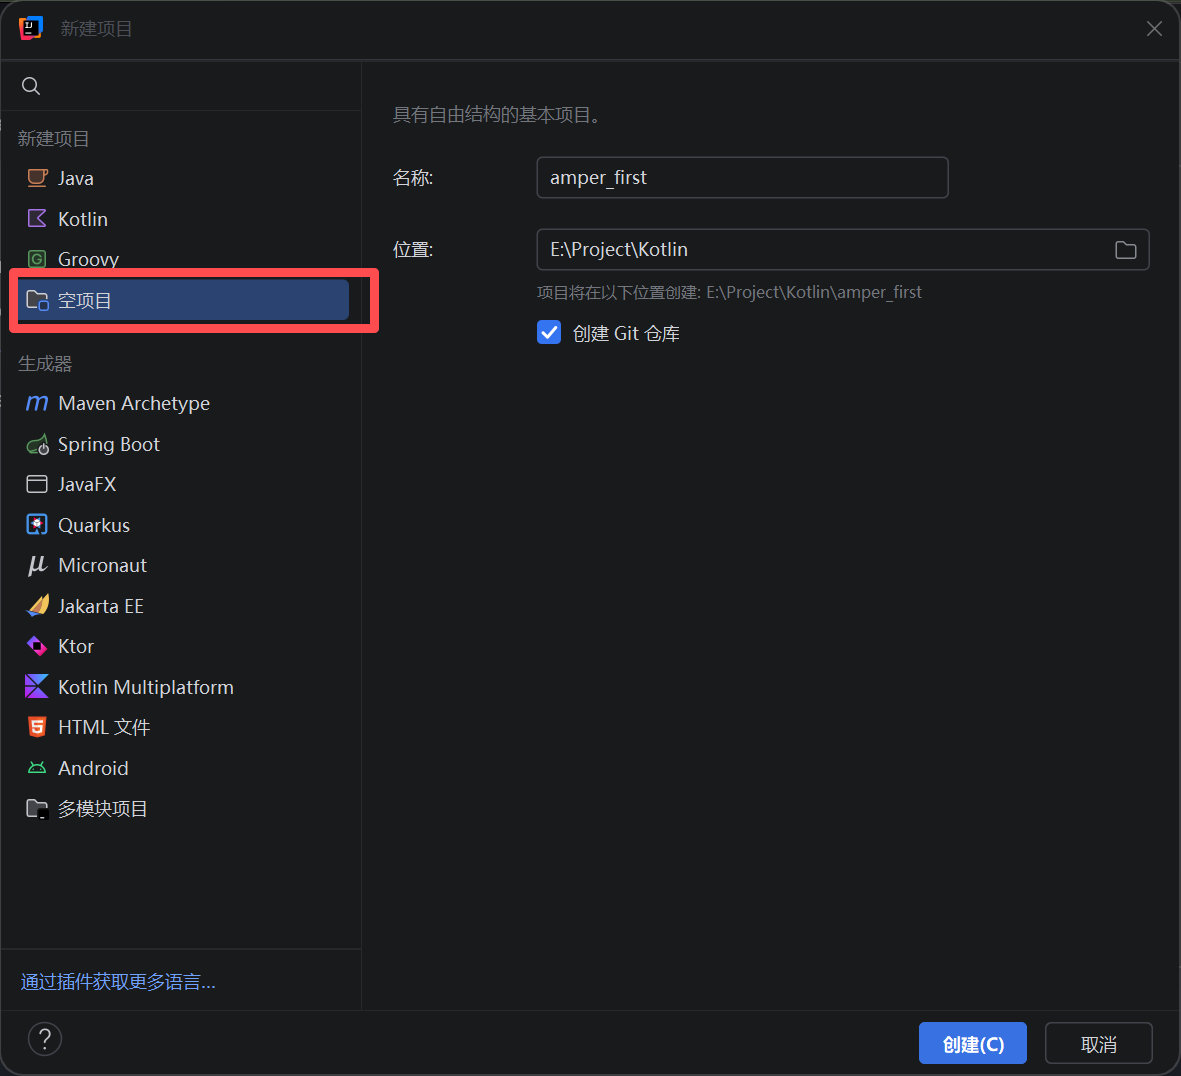Image resolution: width=1181 pixels, height=1076 pixels.
Task: Select the Maven Archetype generator icon
Action: pos(37,403)
